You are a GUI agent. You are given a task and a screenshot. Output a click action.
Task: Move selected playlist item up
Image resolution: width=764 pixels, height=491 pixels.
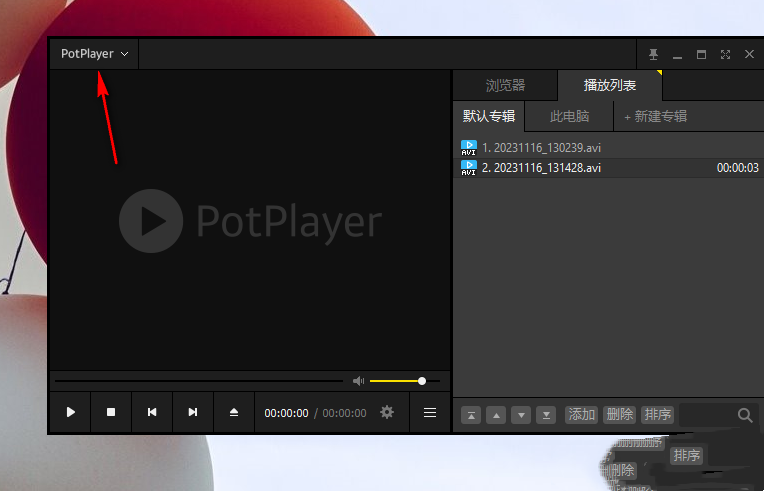[496, 415]
